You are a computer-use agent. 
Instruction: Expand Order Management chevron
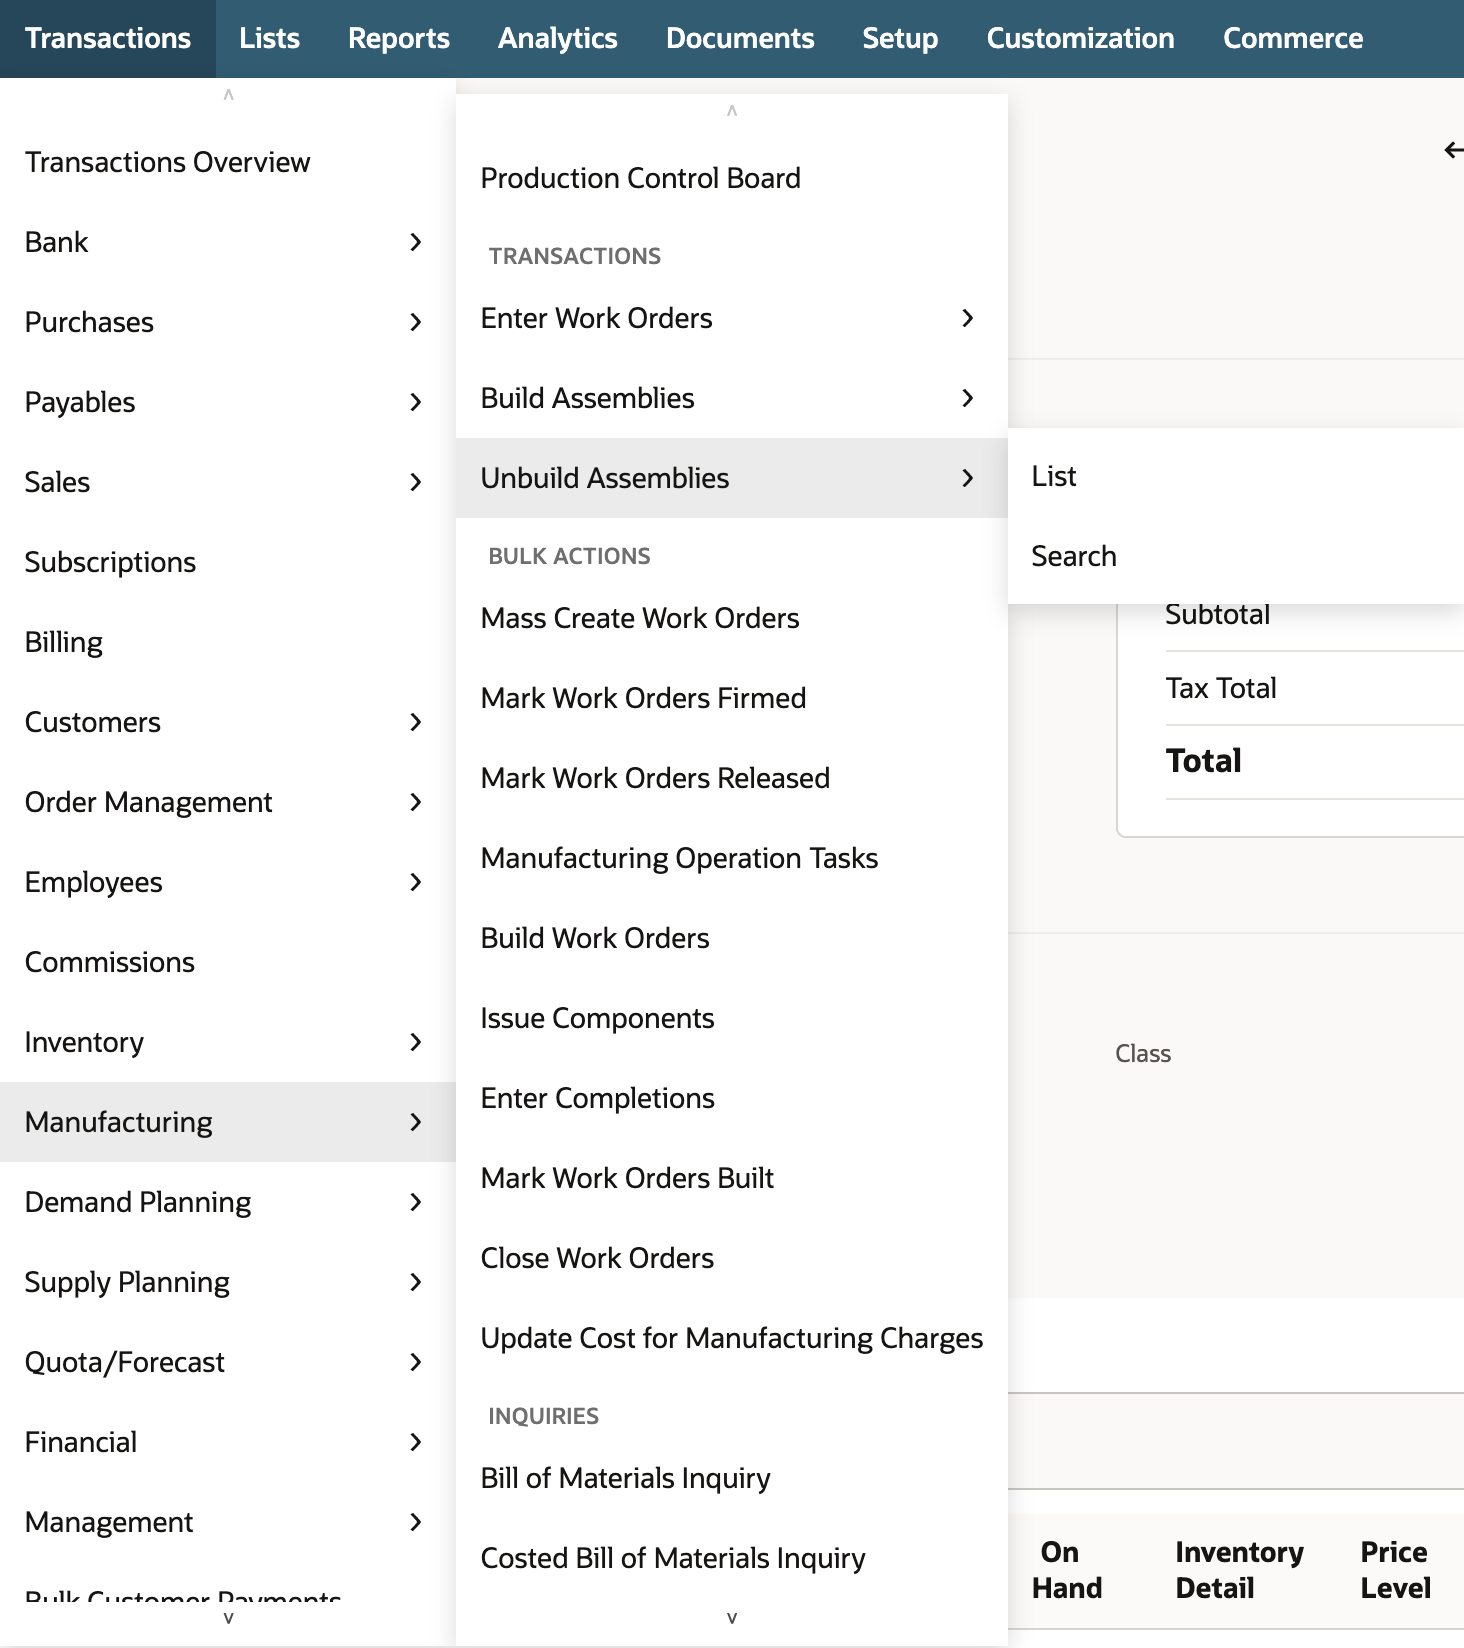(416, 802)
